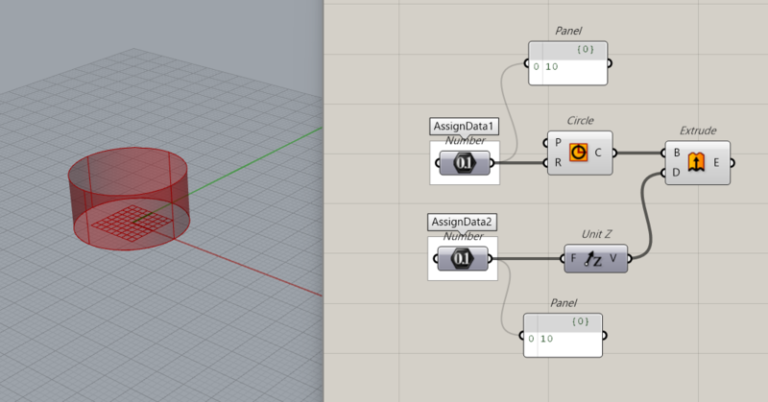Click the Extrude component's E output

point(719,162)
